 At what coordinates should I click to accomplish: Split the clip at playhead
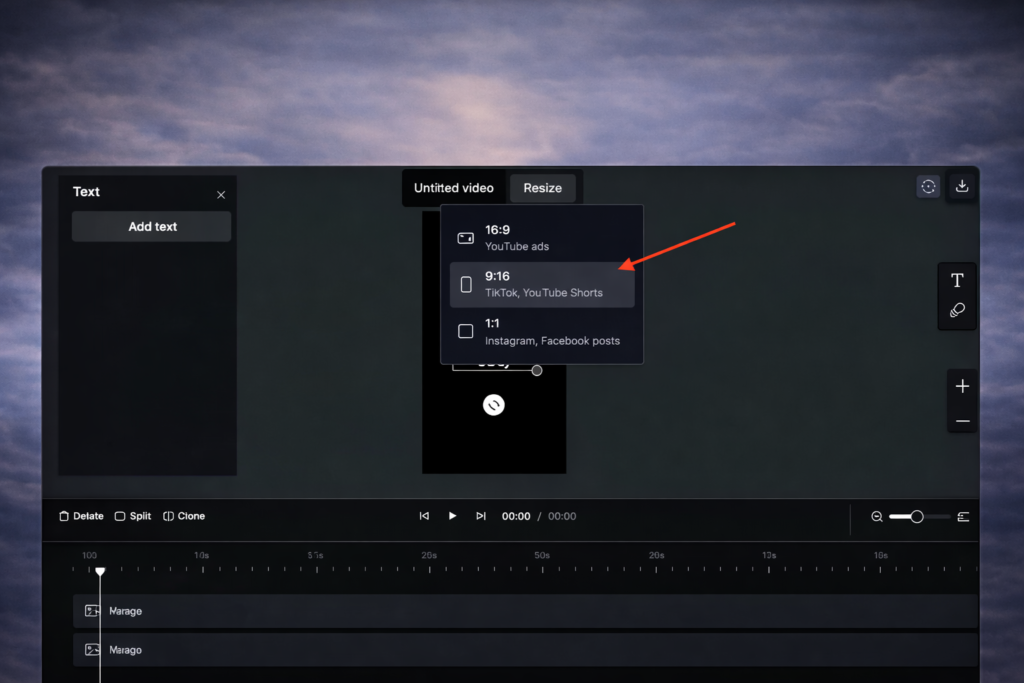(x=133, y=517)
